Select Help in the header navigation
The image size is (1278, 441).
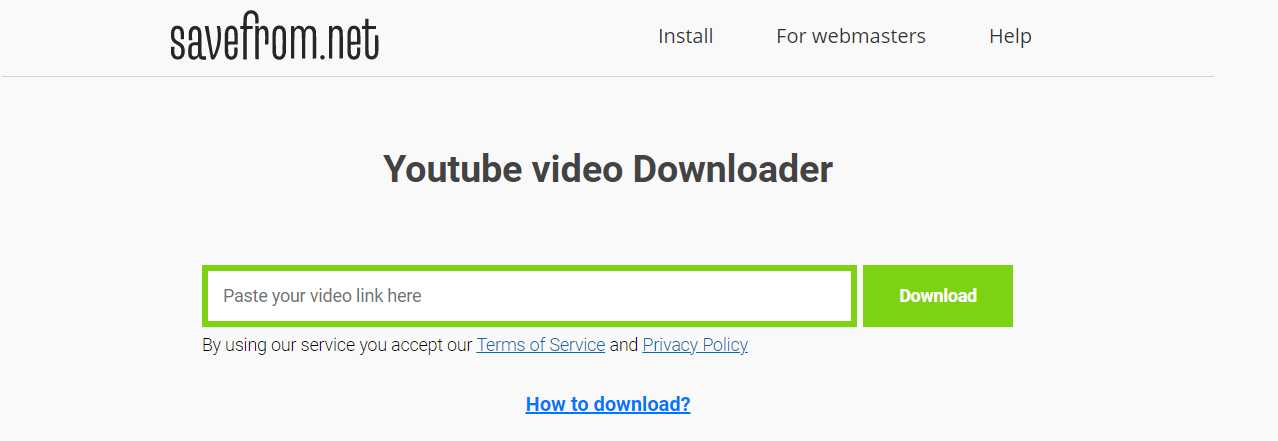click(x=1010, y=36)
